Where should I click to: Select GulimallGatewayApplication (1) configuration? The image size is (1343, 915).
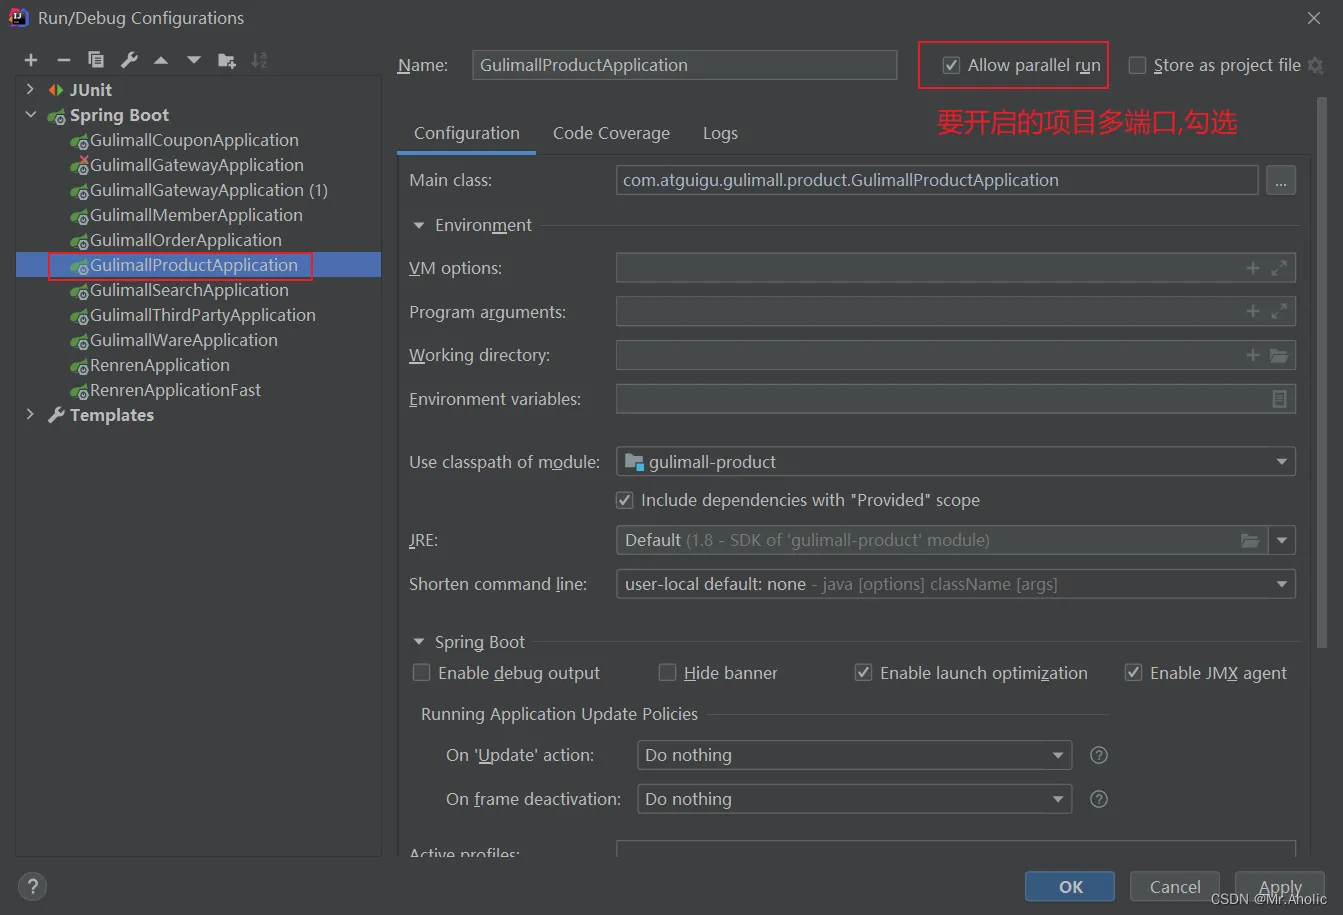209,190
